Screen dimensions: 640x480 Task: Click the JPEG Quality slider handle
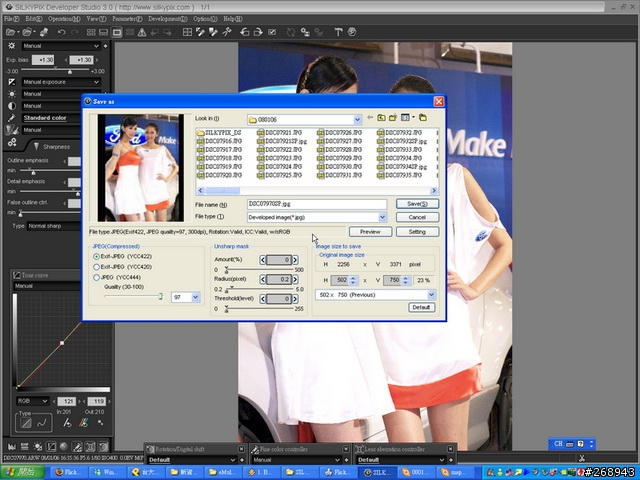160,296
